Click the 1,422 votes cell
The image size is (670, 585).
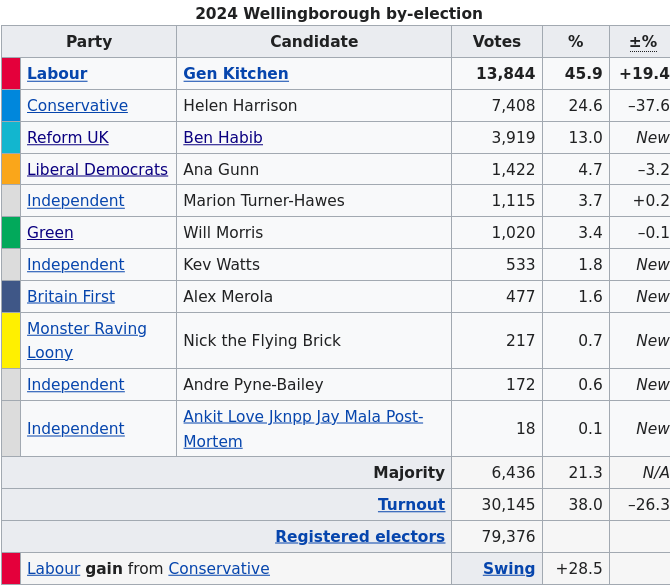(497, 170)
